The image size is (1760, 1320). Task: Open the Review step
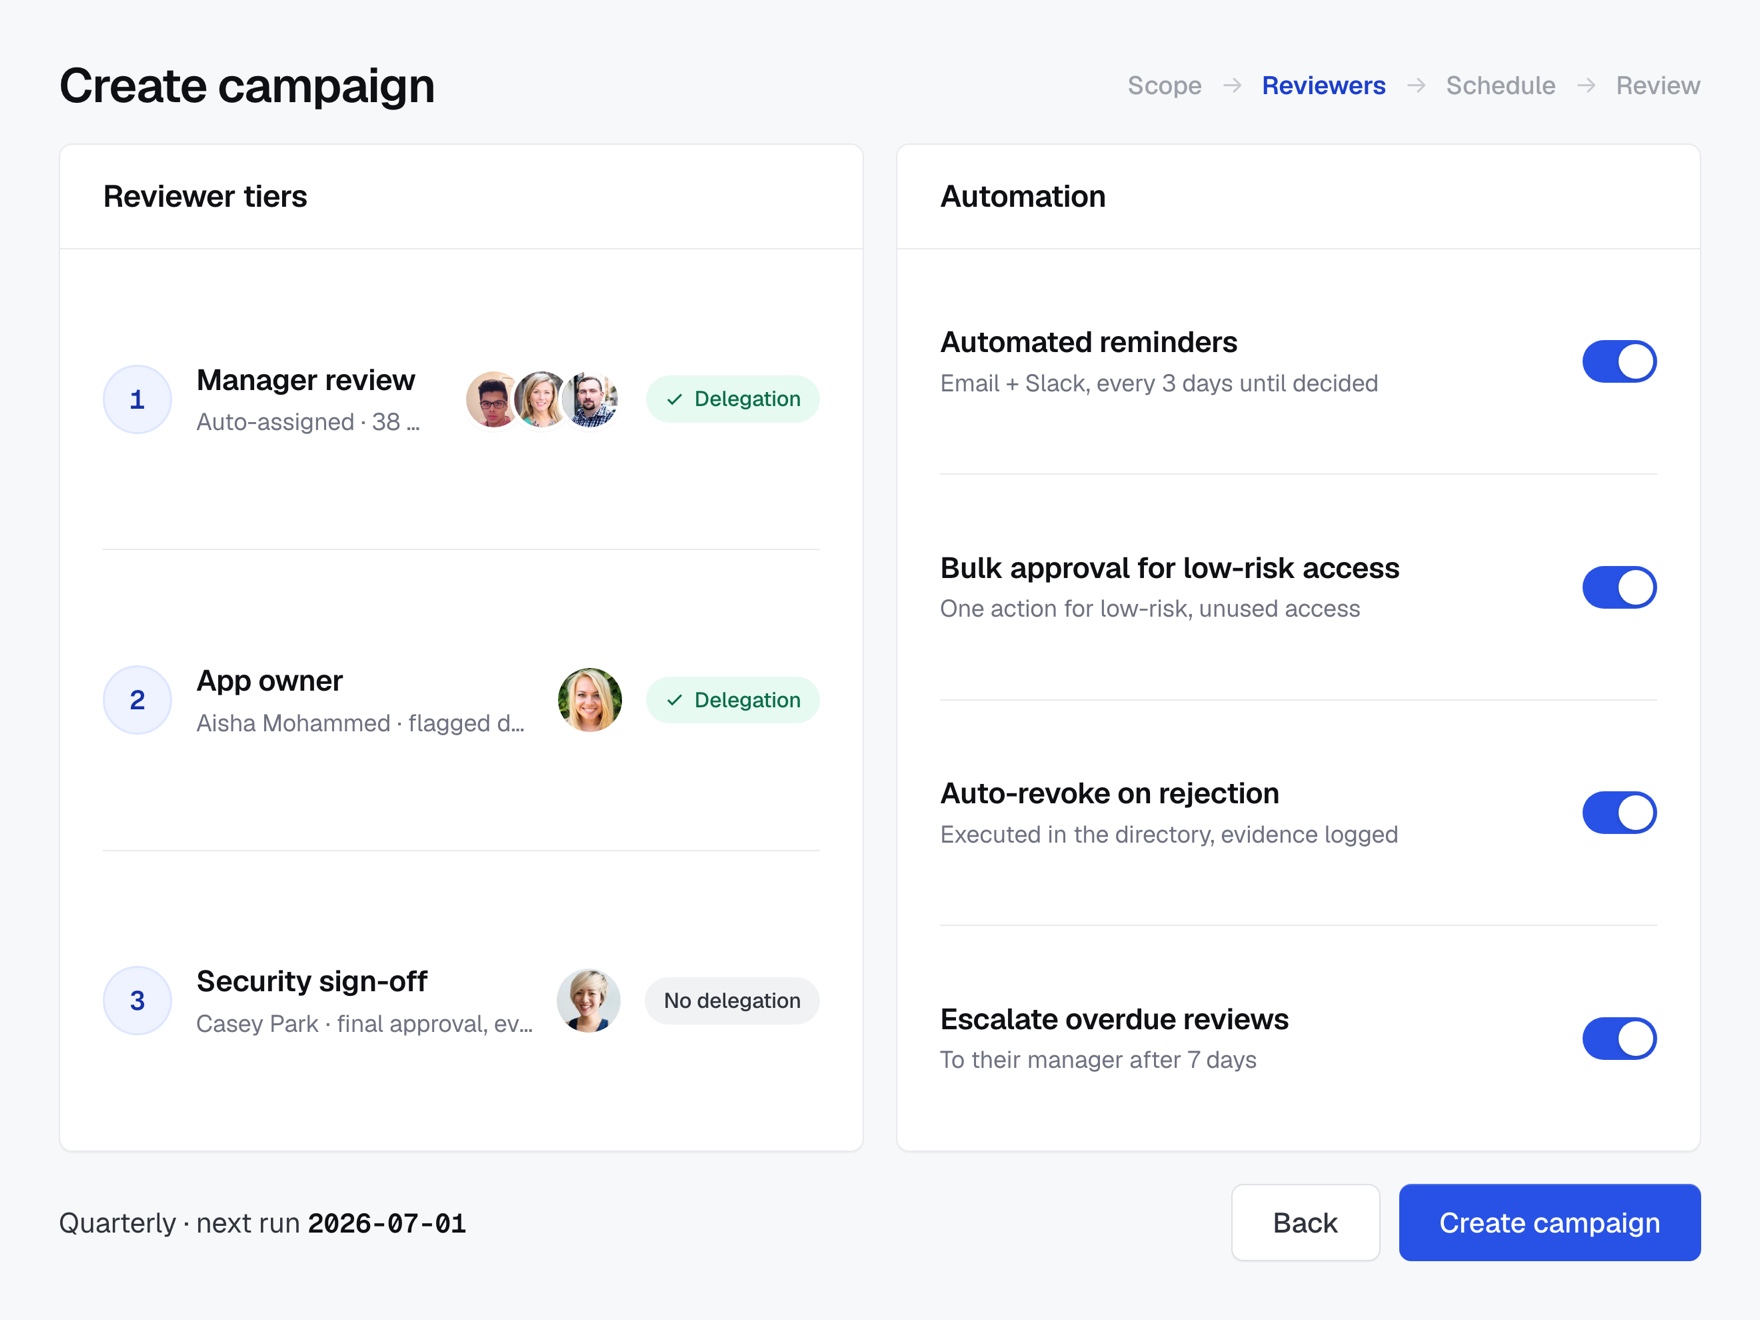[1657, 86]
